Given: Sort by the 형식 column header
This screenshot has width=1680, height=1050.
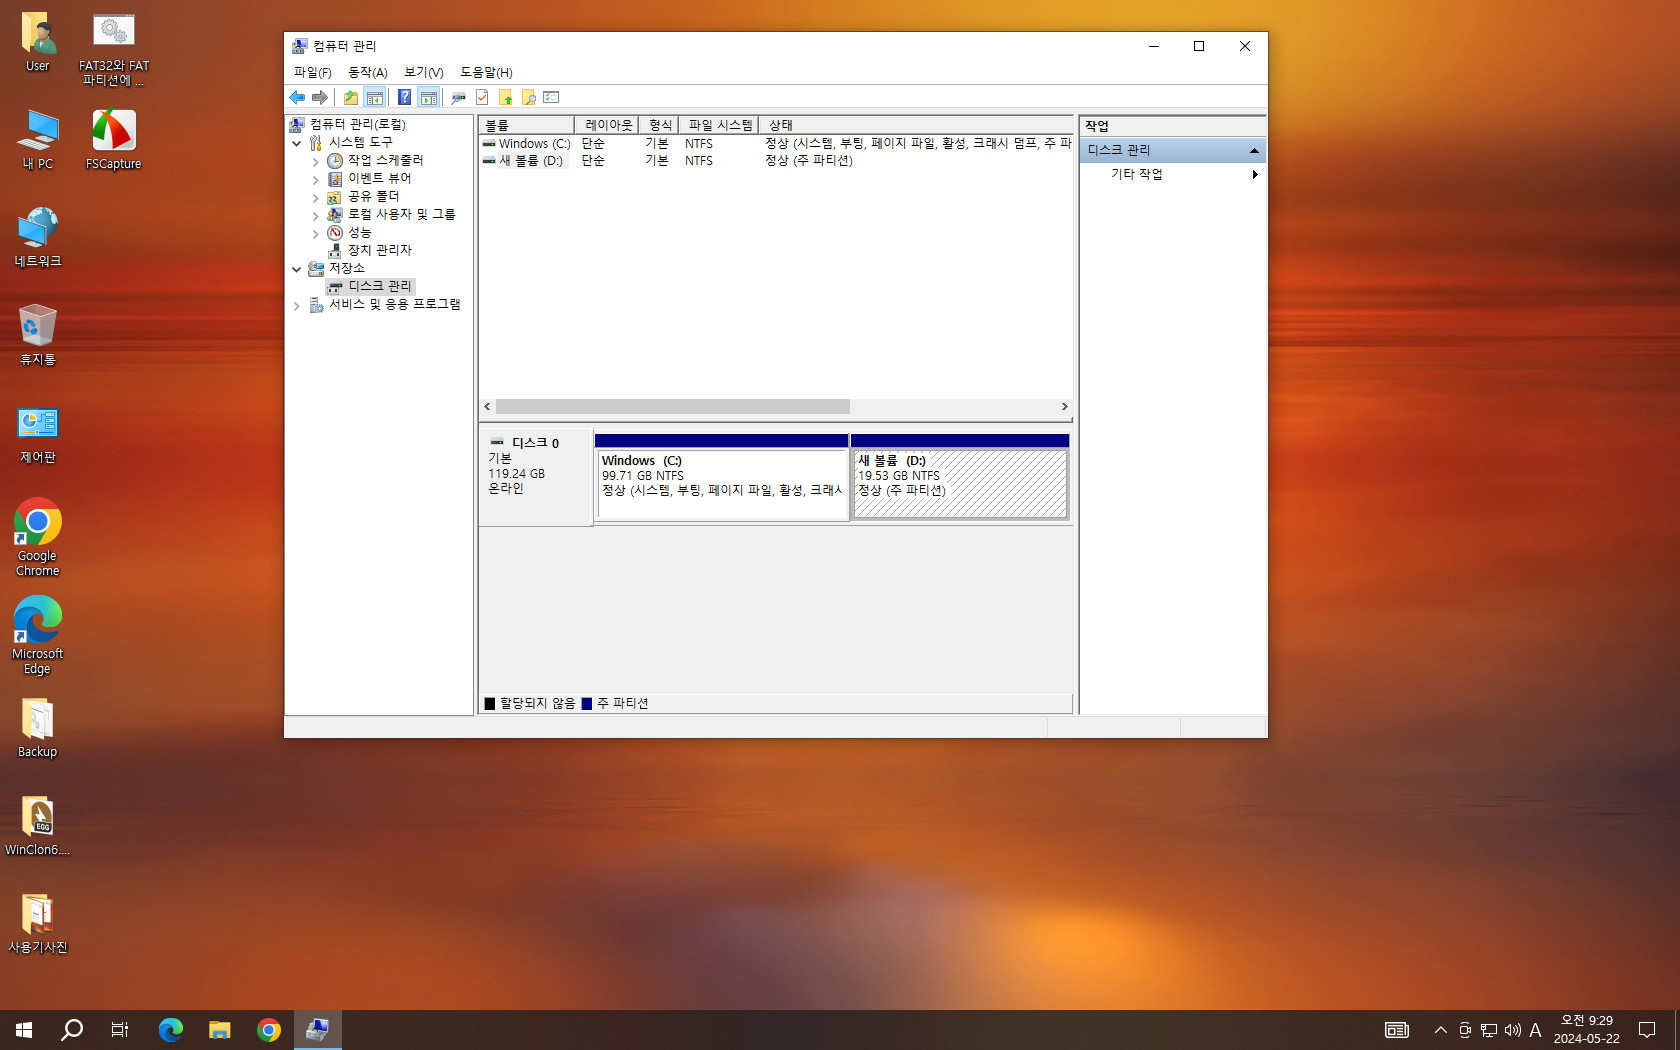Looking at the screenshot, I should click(x=659, y=125).
